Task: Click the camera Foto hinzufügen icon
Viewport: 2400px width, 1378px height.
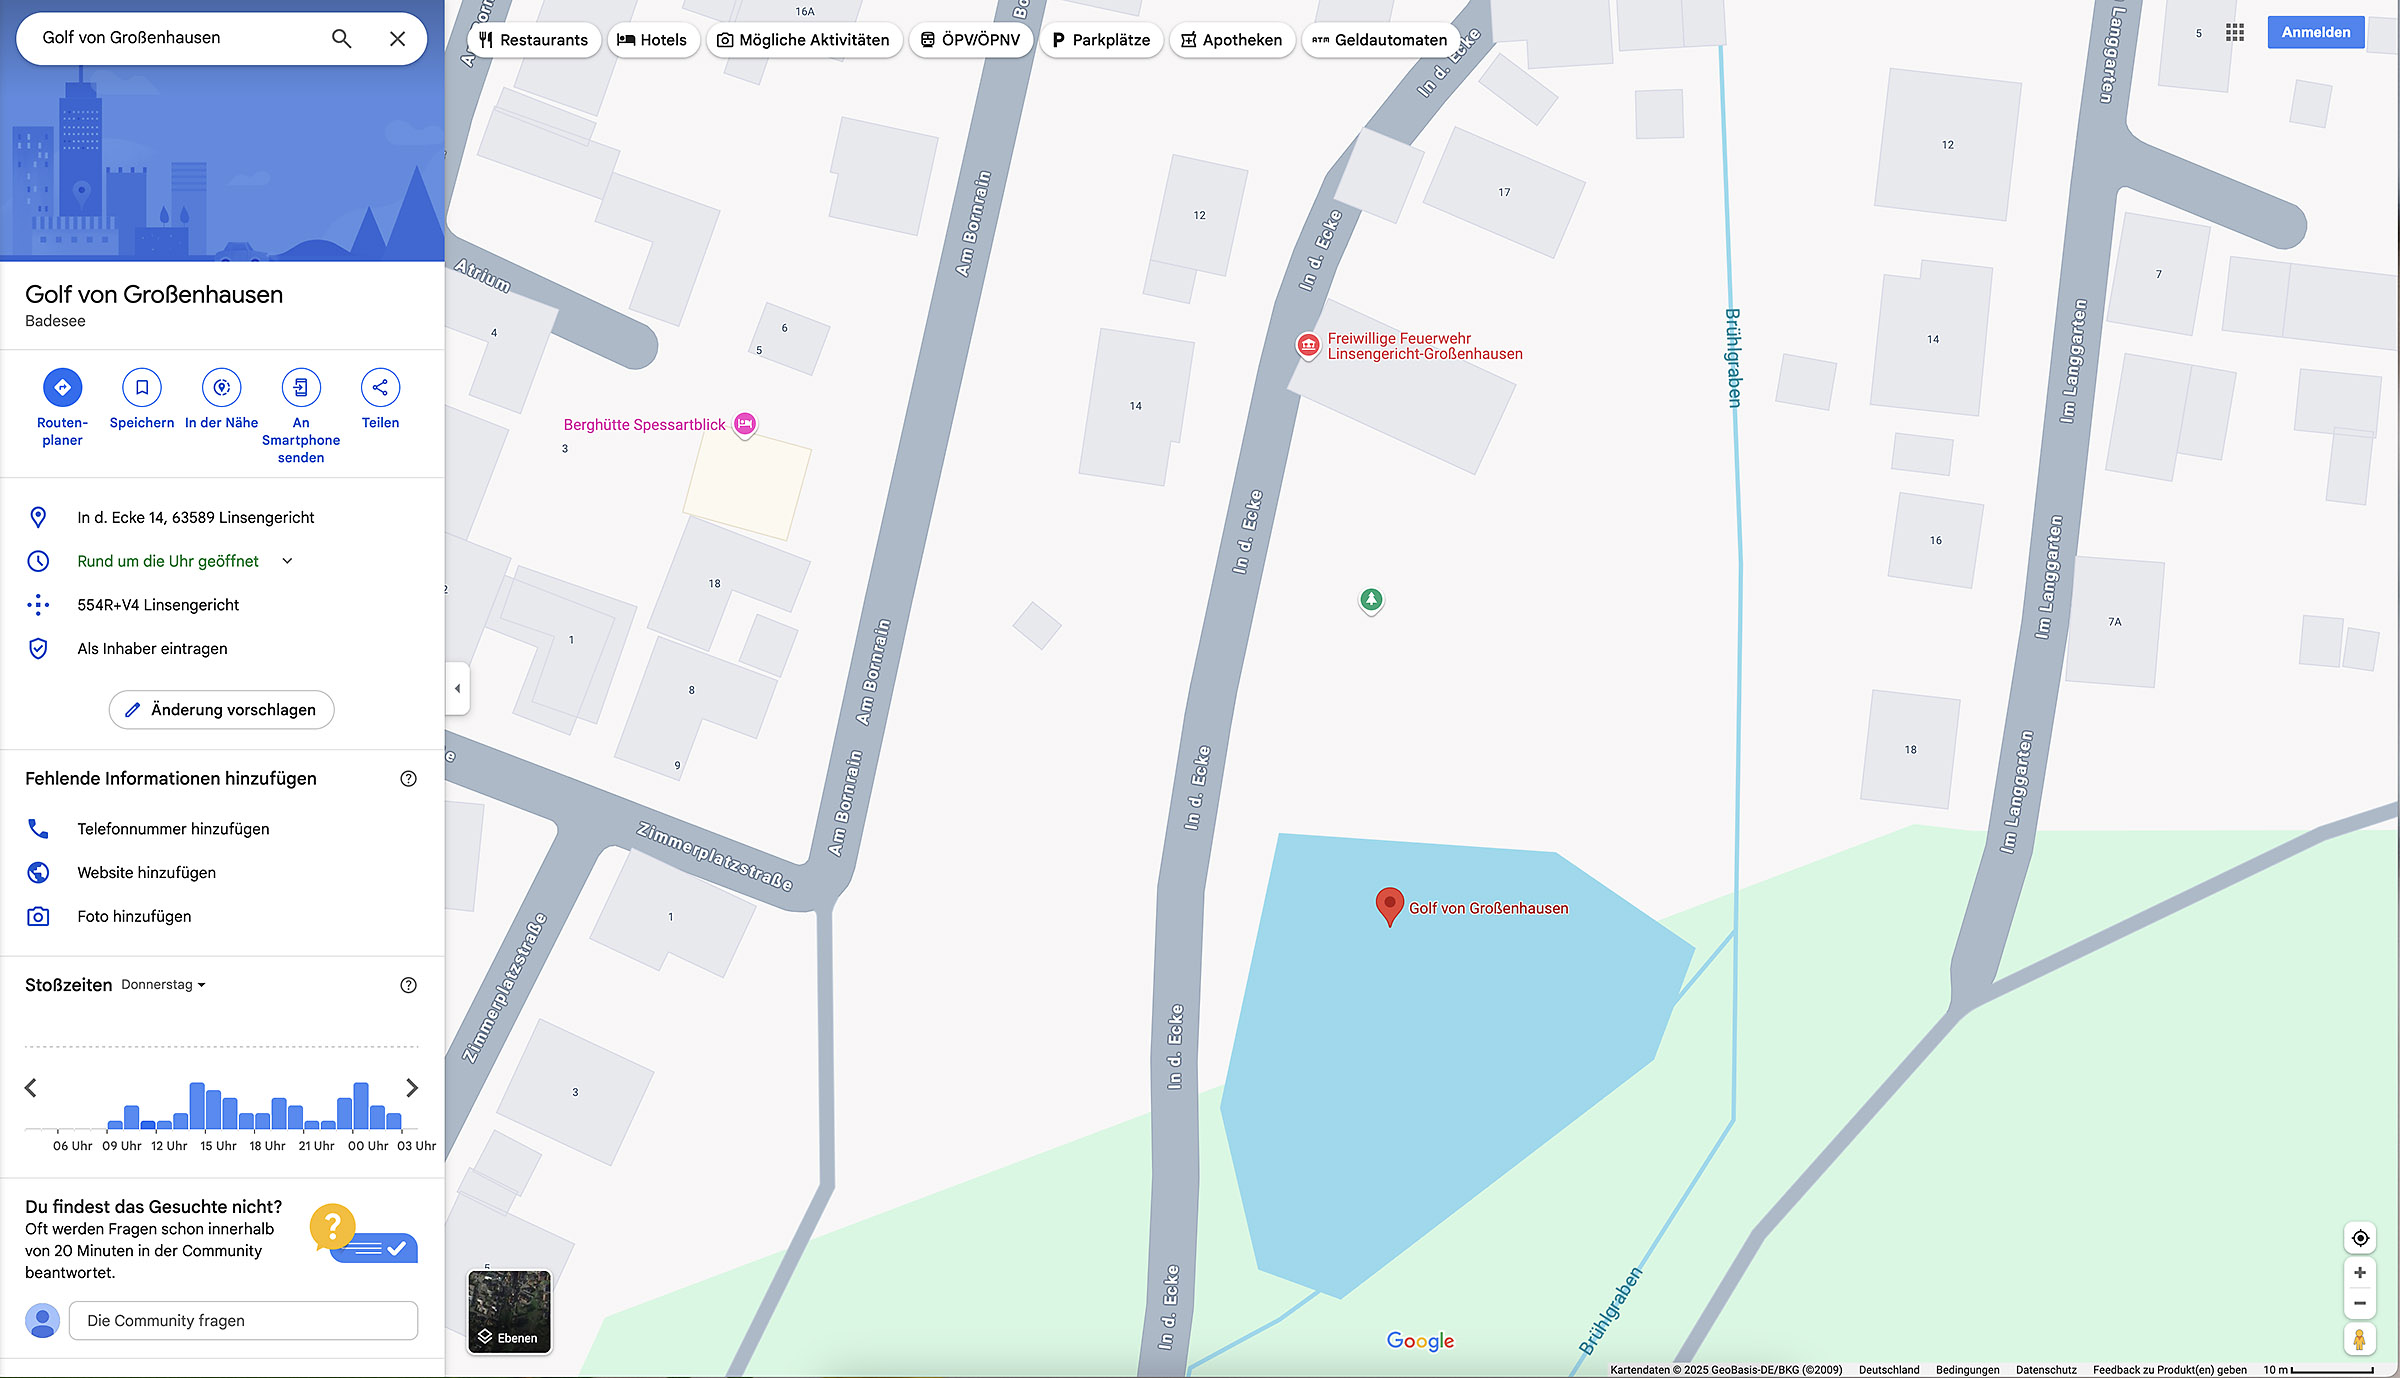Action: [x=38, y=916]
